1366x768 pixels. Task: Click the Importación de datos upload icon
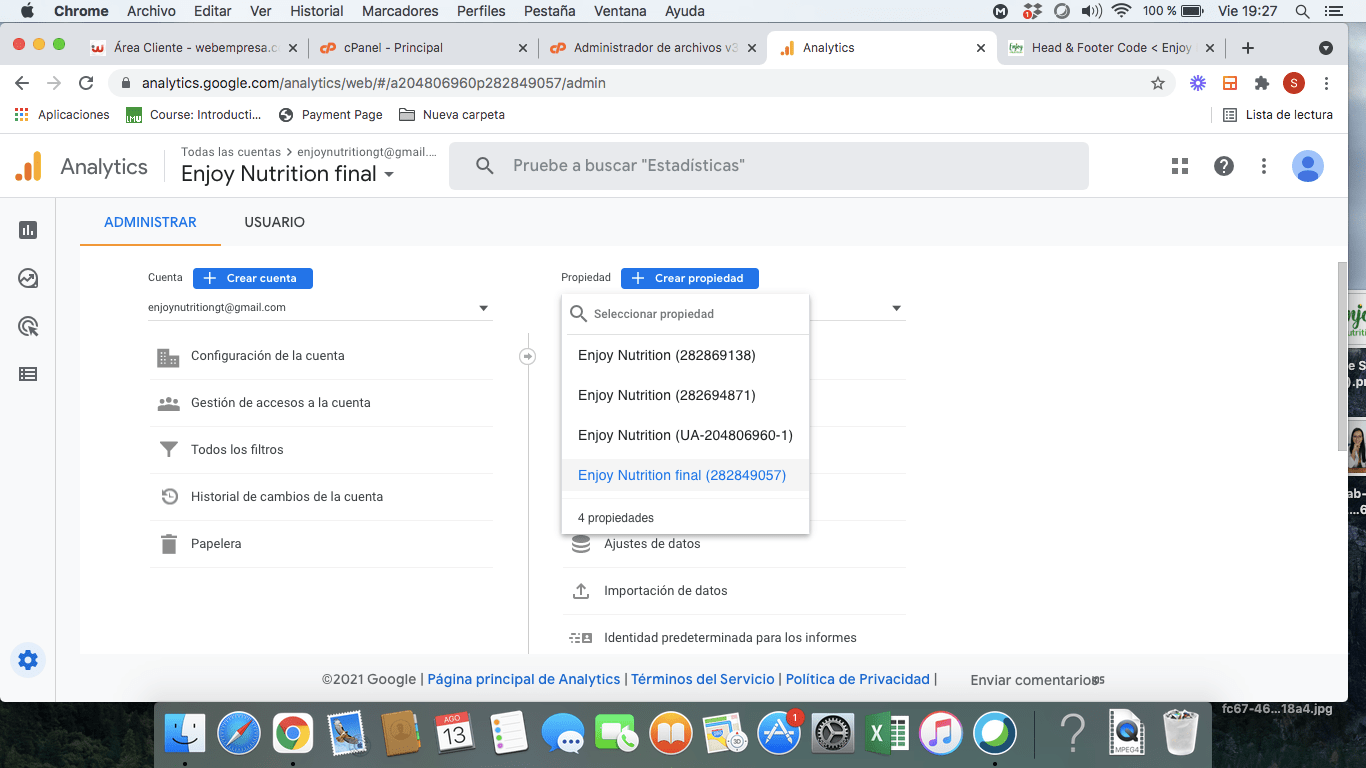pos(581,591)
